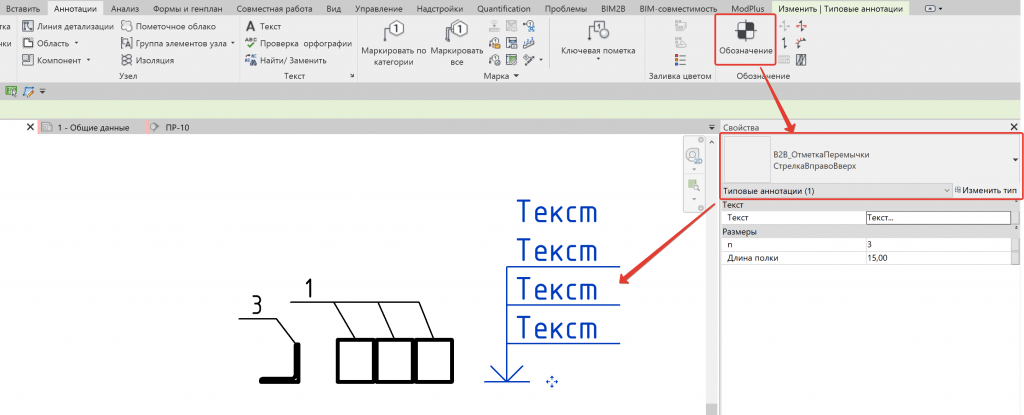Click the Изменить тип button
1024x415 pixels.
point(986,190)
